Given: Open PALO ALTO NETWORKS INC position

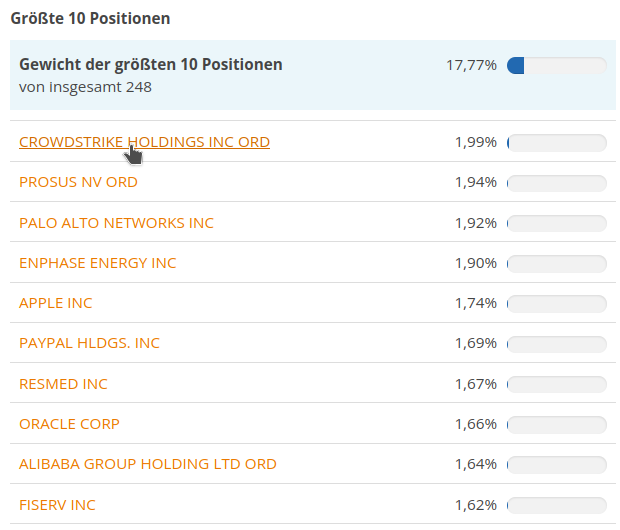Looking at the screenshot, I should 116,223.
